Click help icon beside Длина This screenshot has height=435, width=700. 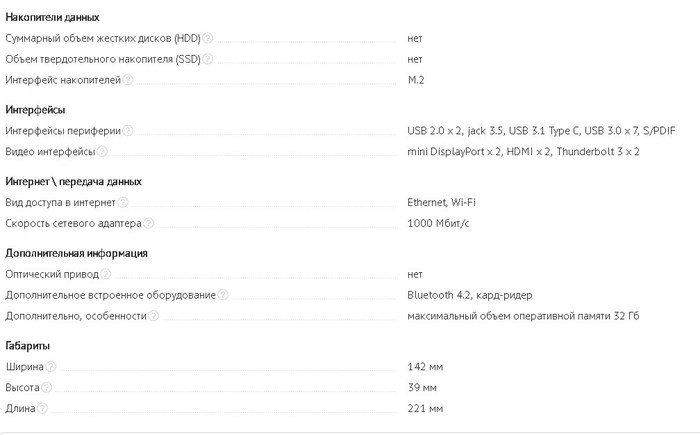42,408
